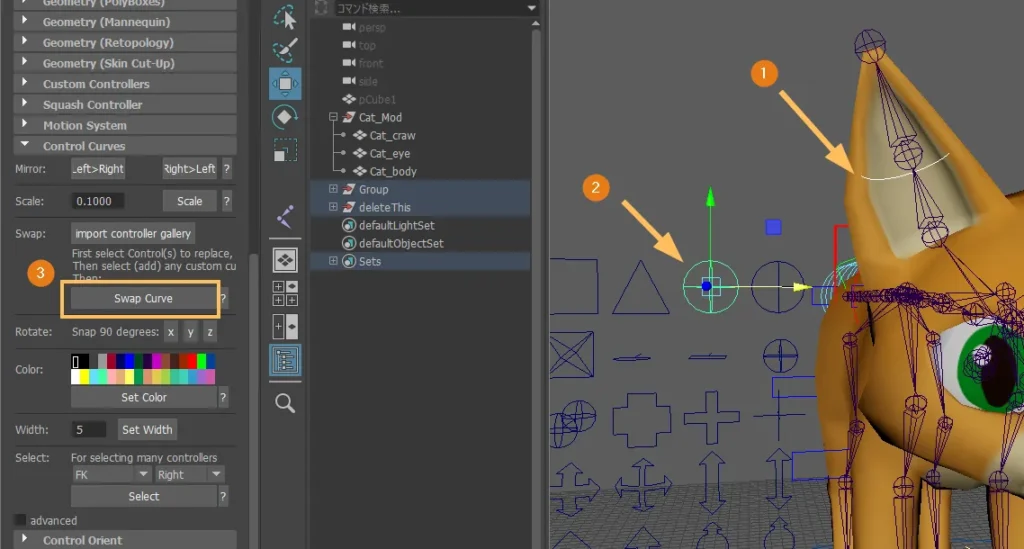The width and height of the screenshot is (1024, 549).
Task: Click the magnifier search icon
Action: coord(285,402)
